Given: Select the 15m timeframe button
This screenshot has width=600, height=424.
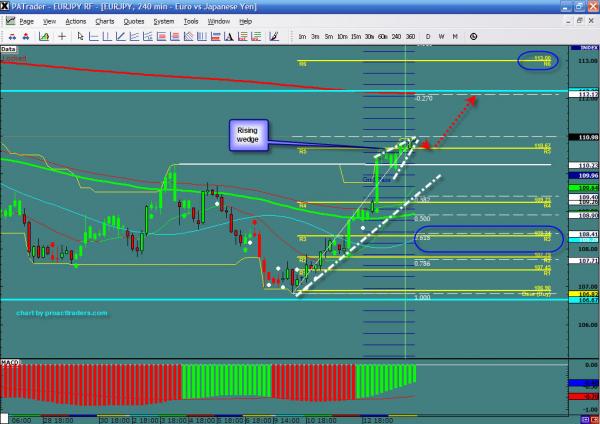Looking at the screenshot, I should tap(356, 35).
